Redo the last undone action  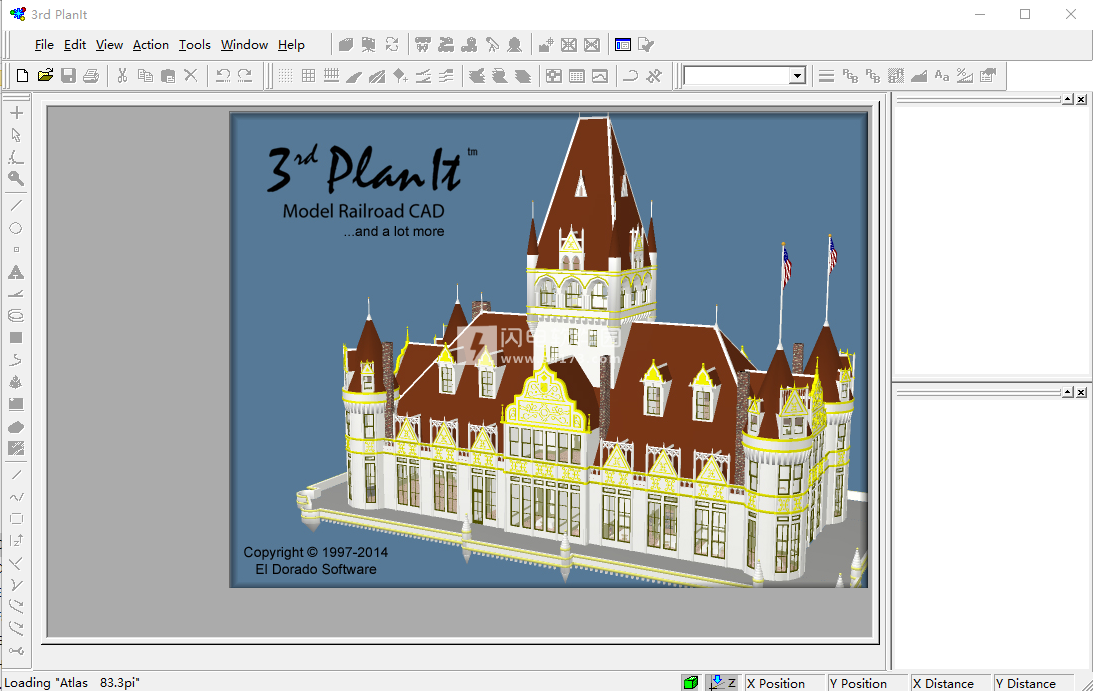pos(245,75)
